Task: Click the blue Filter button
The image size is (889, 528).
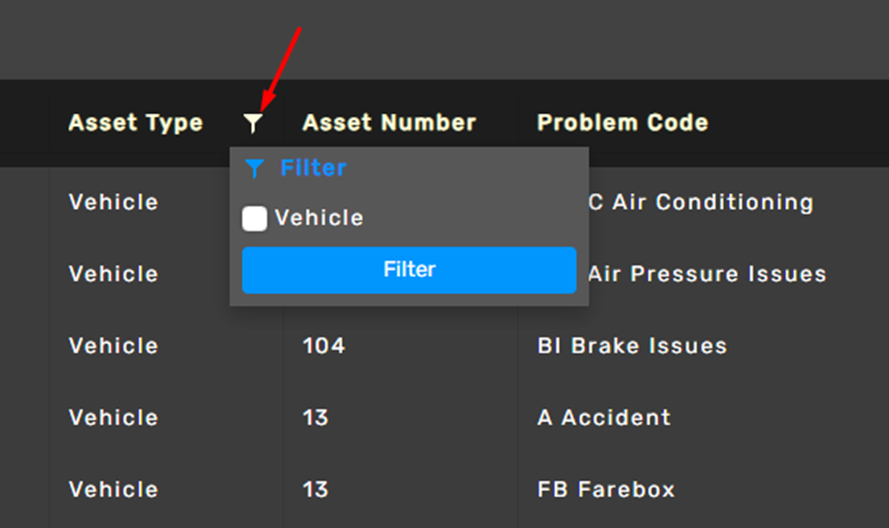Action: [409, 270]
